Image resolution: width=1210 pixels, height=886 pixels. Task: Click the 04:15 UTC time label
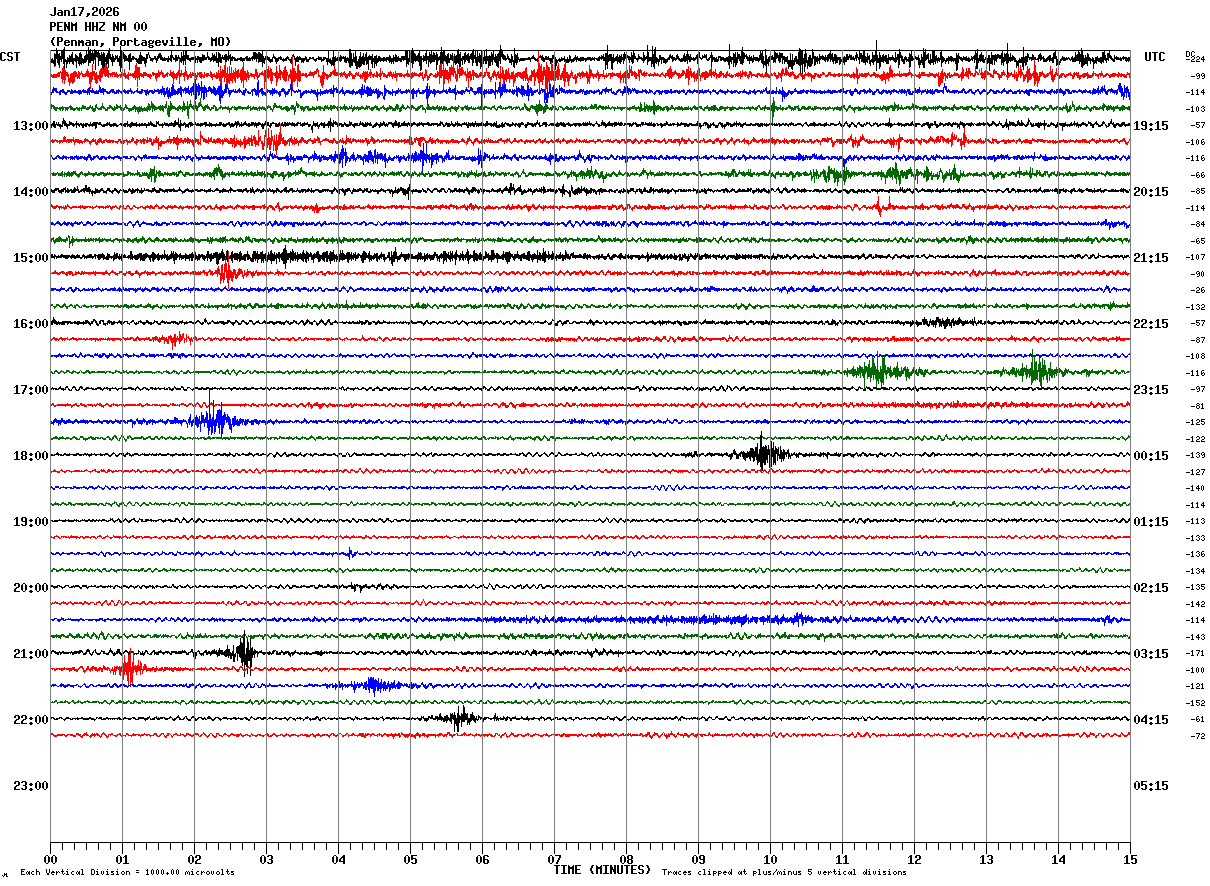1151,720
